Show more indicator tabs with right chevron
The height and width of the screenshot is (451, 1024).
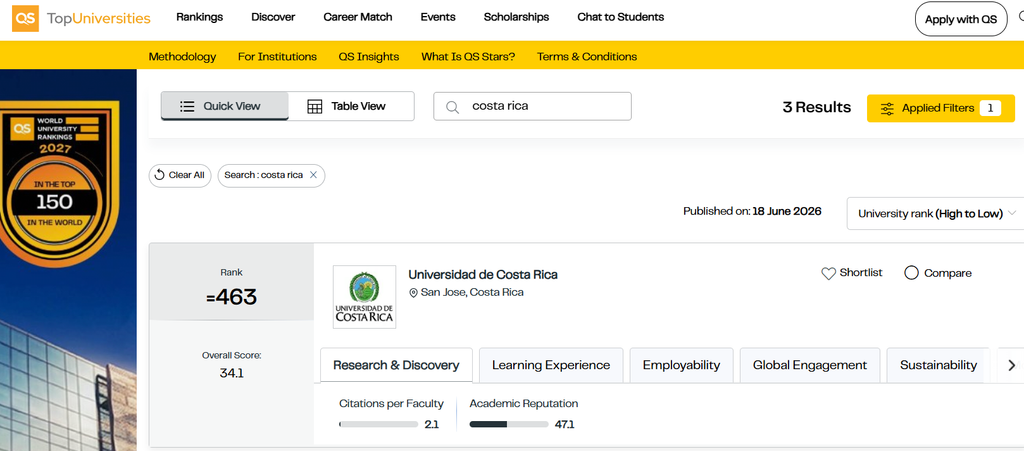1012,365
